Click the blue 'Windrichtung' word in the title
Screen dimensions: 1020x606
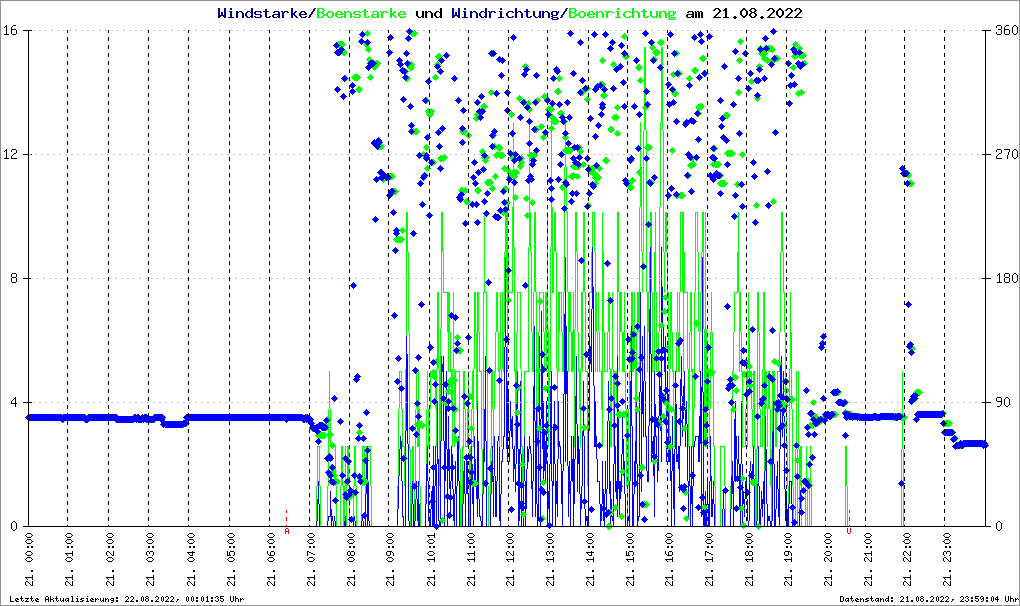click(x=505, y=13)
